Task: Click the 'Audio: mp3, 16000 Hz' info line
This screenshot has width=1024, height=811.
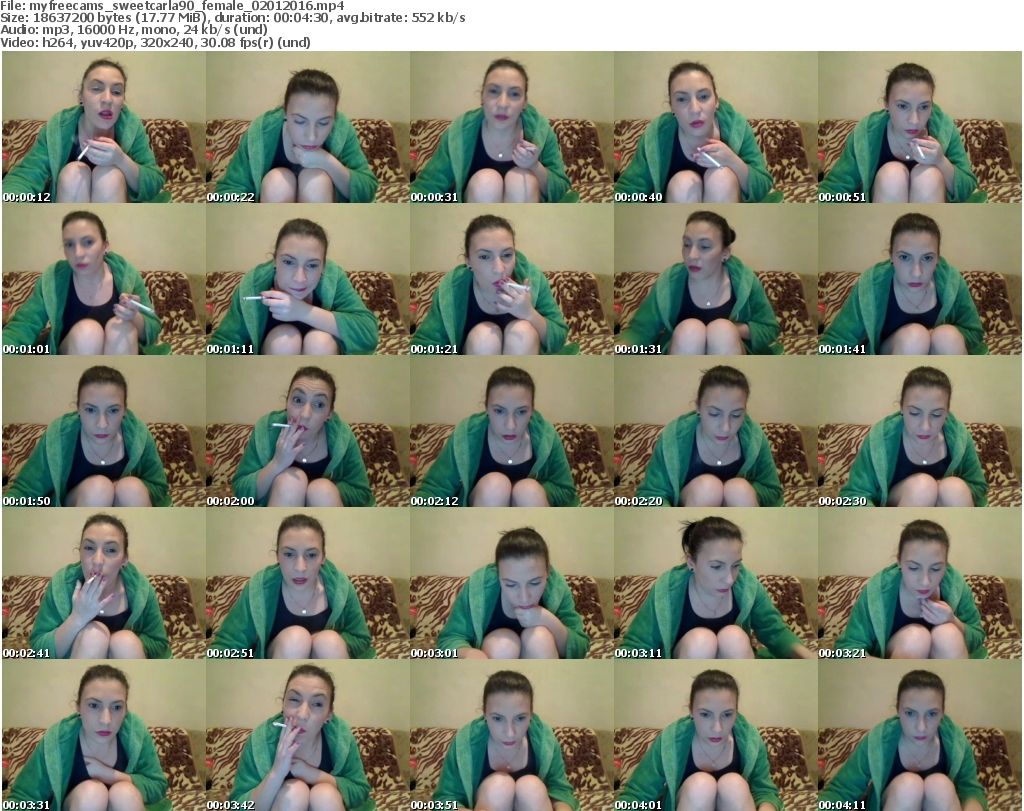Action: pyautogui.click(x=134, y=30)
